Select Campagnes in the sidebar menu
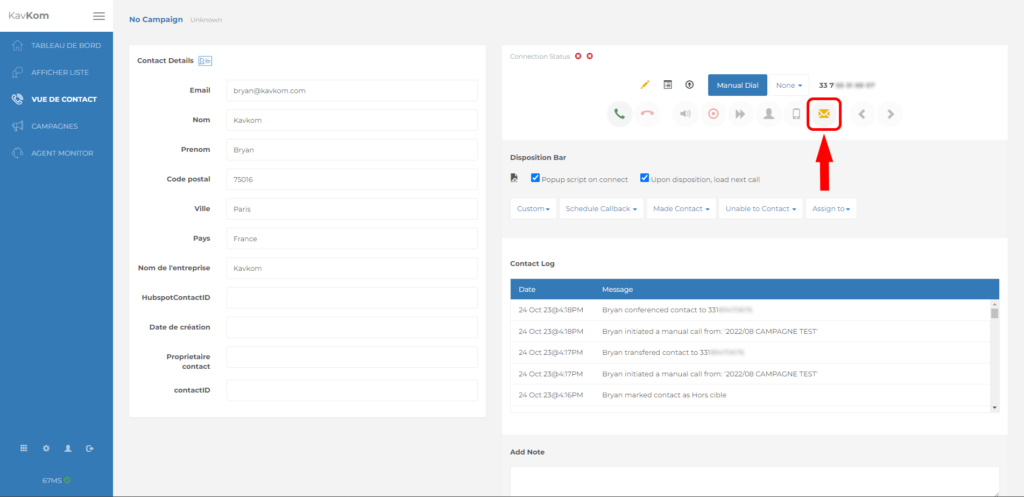1024x497 pixels. coord(54,126)
